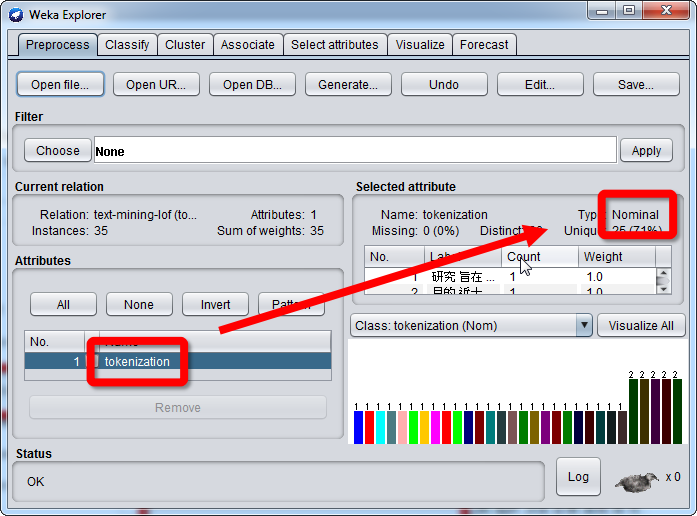Open the dataset editor with Edit...
Image resolution: width=697 pixels, height=516 pixels.
coord(540,84)
